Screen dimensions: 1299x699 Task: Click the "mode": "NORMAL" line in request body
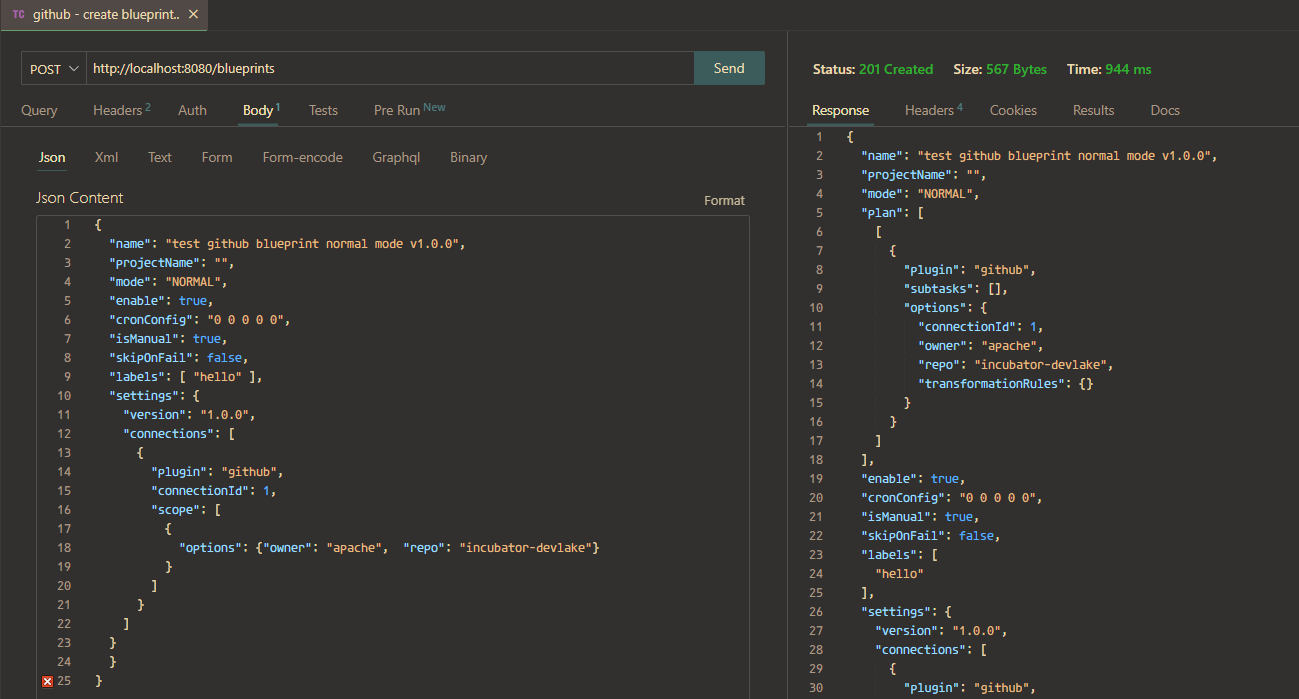click(169, 281)
